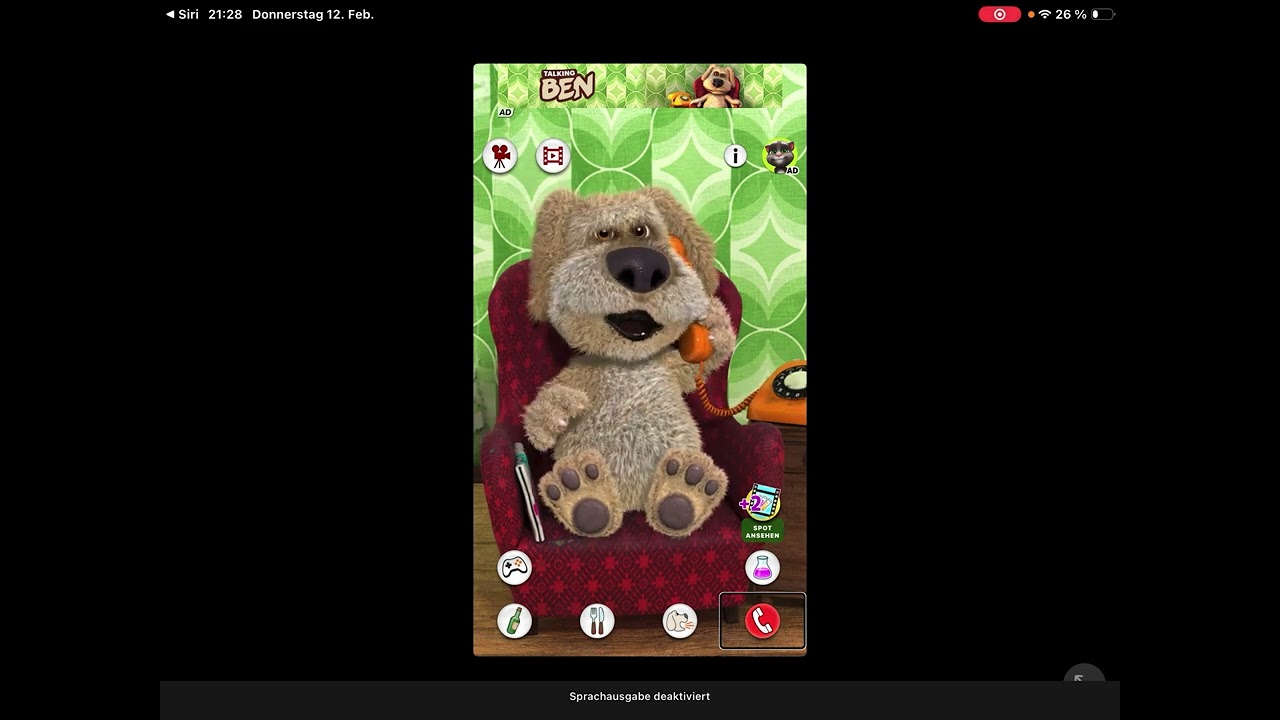Open the game controller mini-games icon
The height and width of the screenshot is (720, 1280).
(x=515, y=568)
